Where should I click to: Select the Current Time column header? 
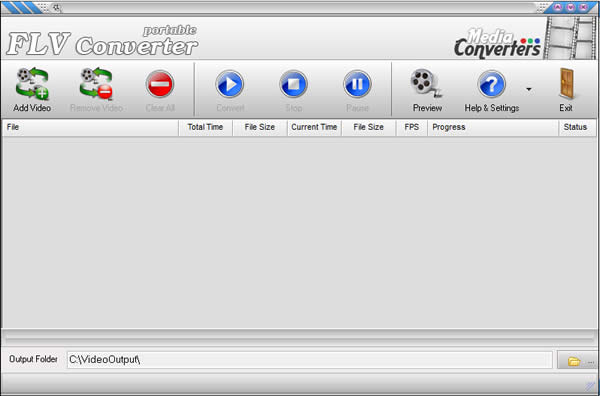click(314, 127)
